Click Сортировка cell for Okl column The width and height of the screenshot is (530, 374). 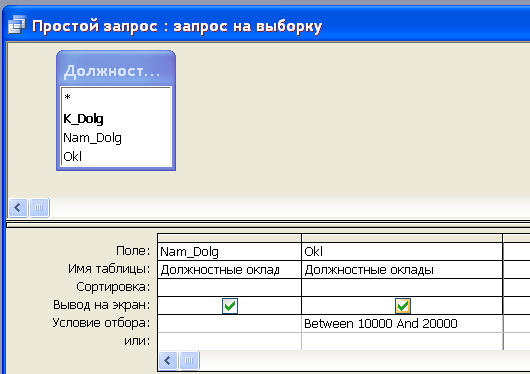pos(402,287)
